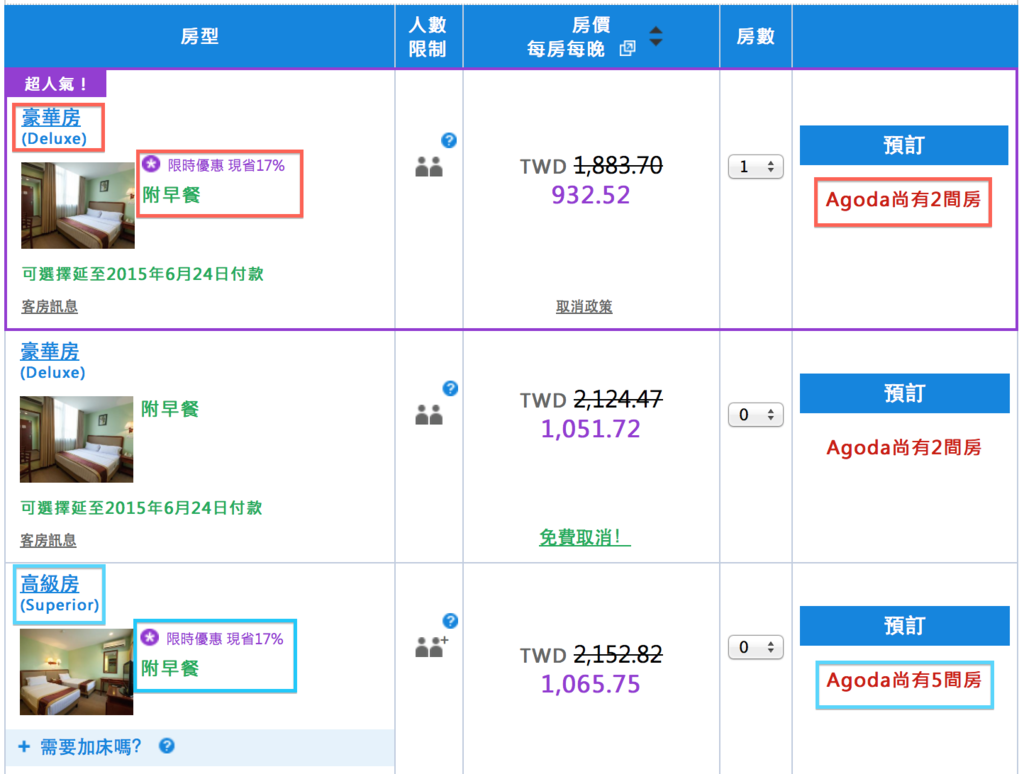This screenshot has height=774, width=1024.
Task: Open the 高級房 Superior room title link
Action: [x=49, y=583]
